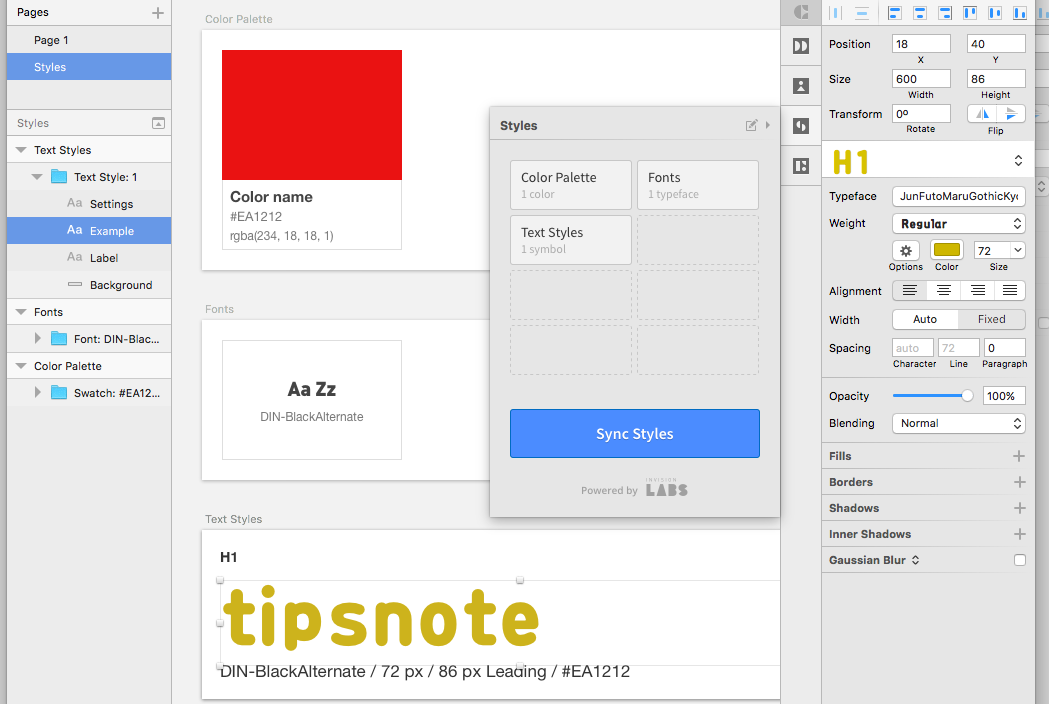The height and width of the screenshot is (704, 1049).
Task: Flip layer vertically
Action: (x=1011, y=114)
